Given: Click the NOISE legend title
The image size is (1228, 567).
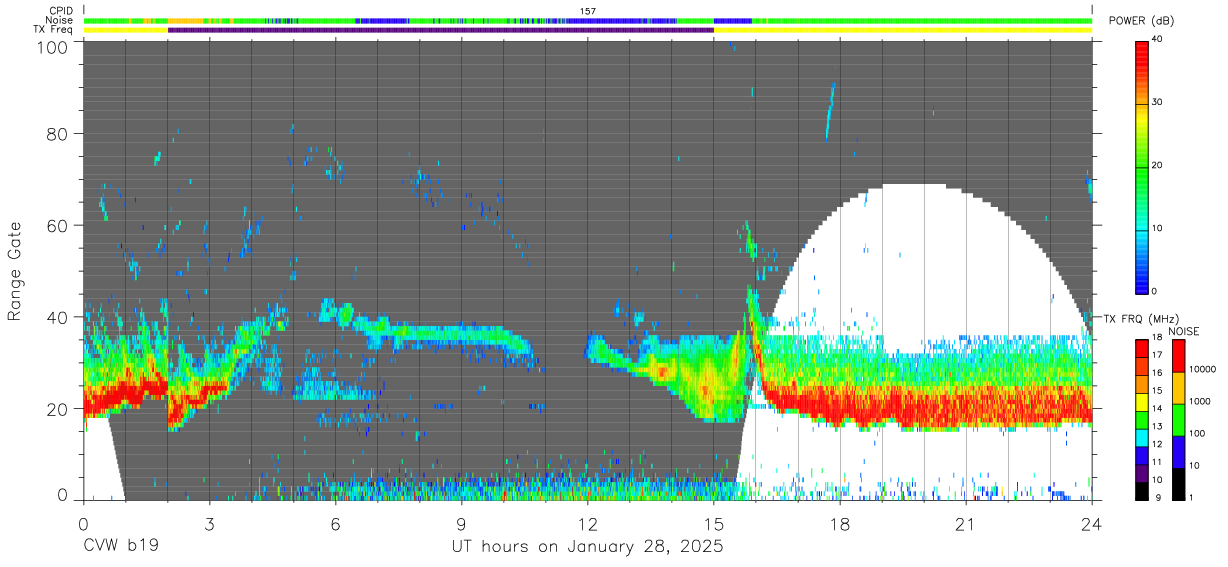Looking at the screenshot, I should coord(1186,331).
